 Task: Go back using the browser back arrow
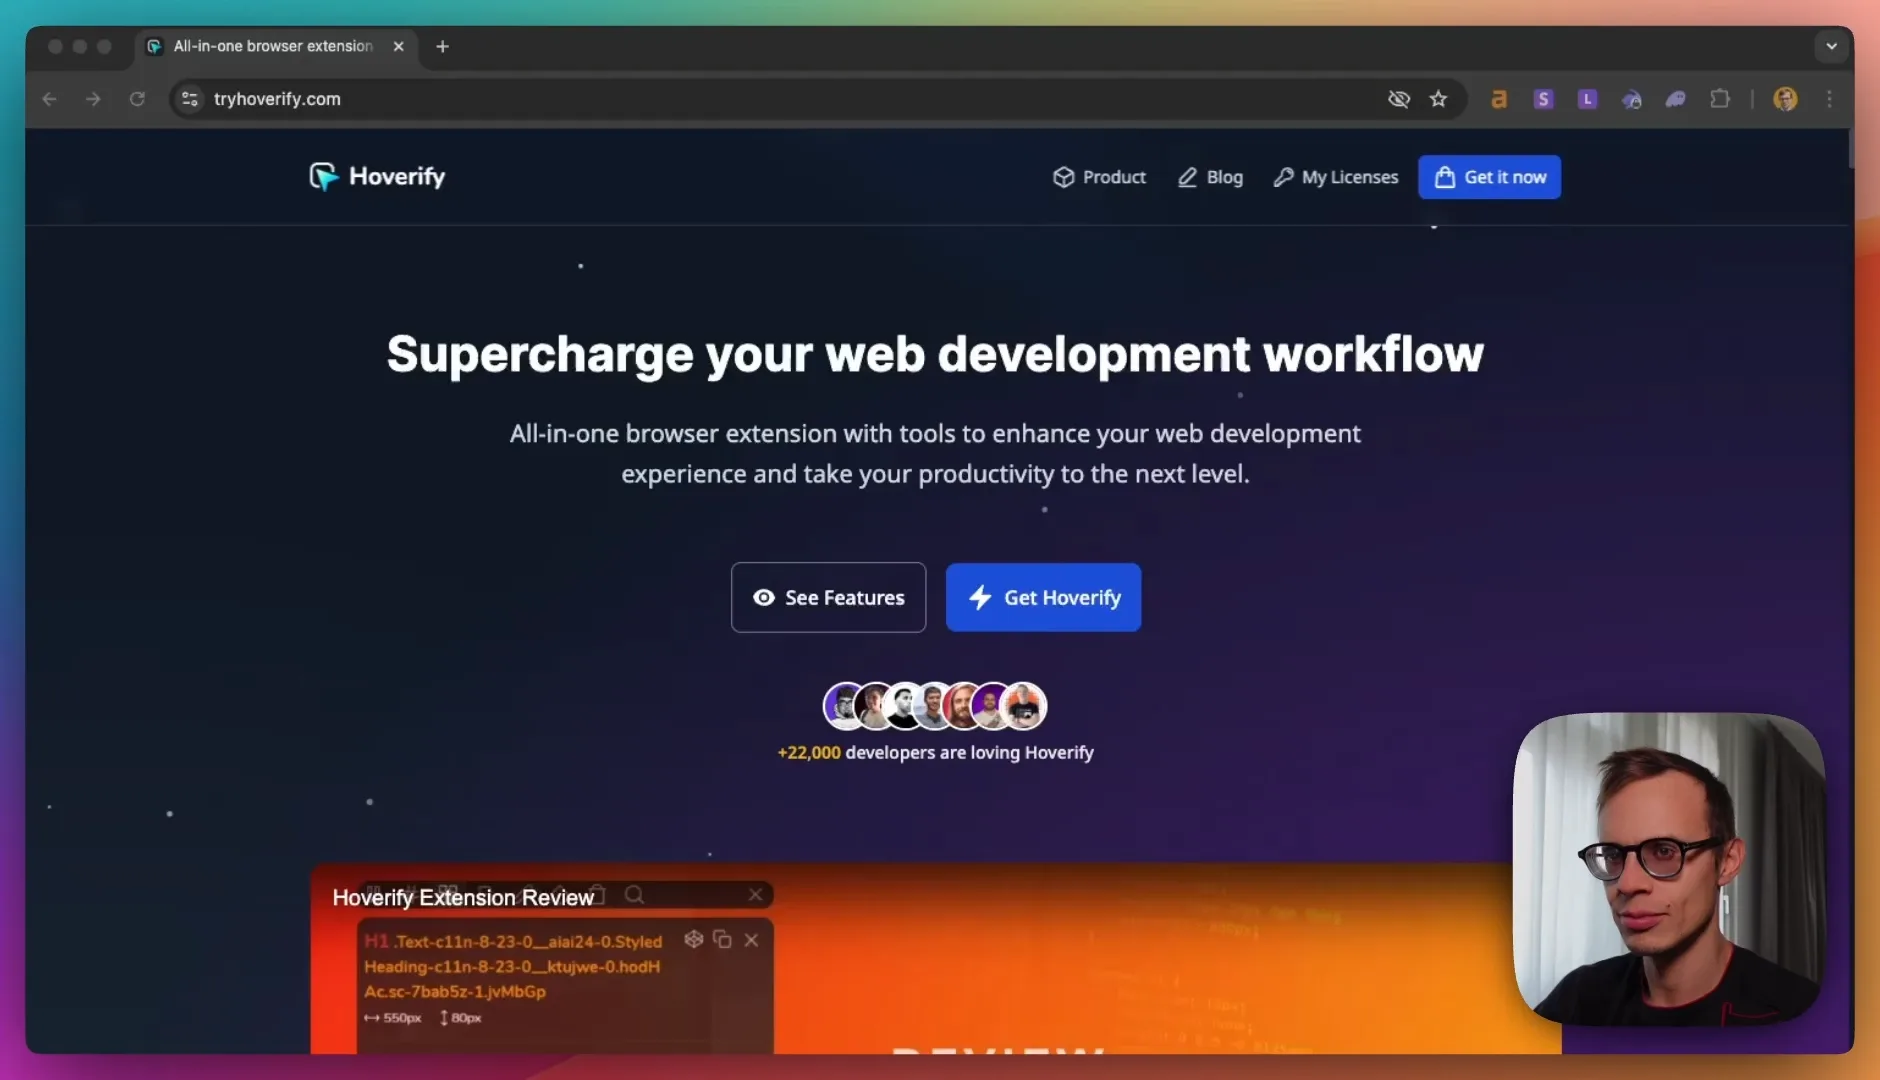click(x=49, y=99)
